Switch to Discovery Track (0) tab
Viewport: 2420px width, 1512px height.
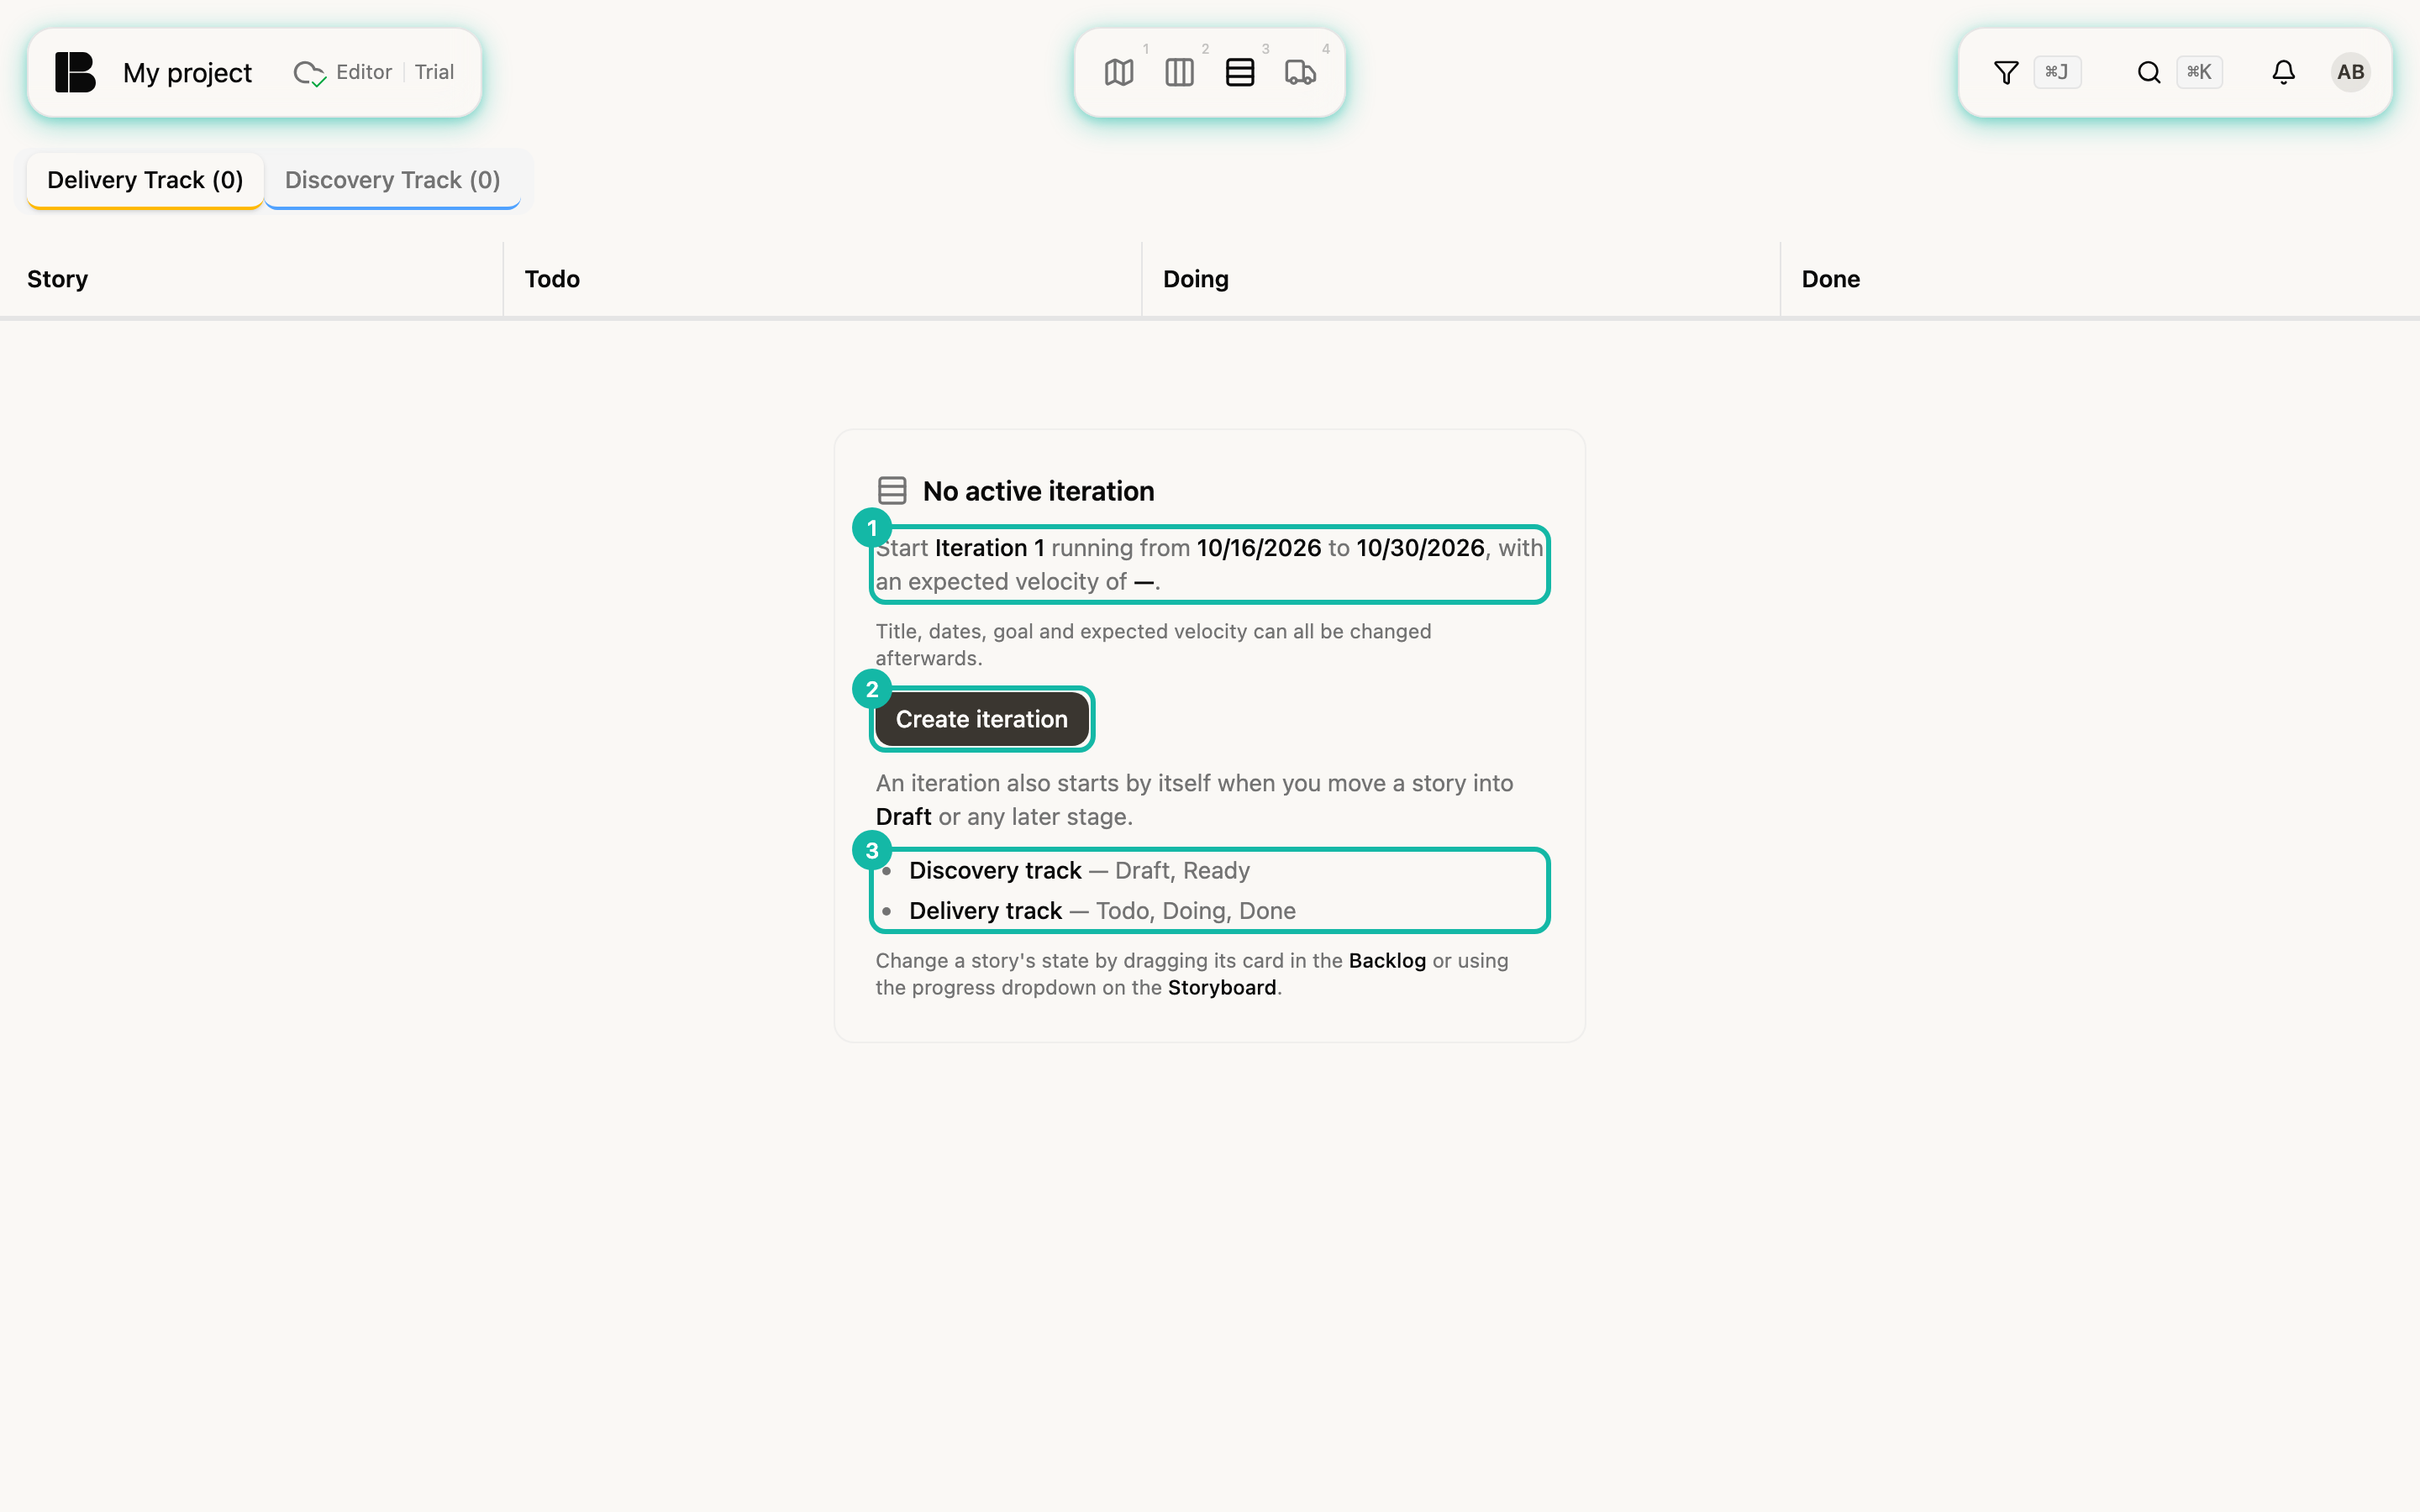pos(392,180)
